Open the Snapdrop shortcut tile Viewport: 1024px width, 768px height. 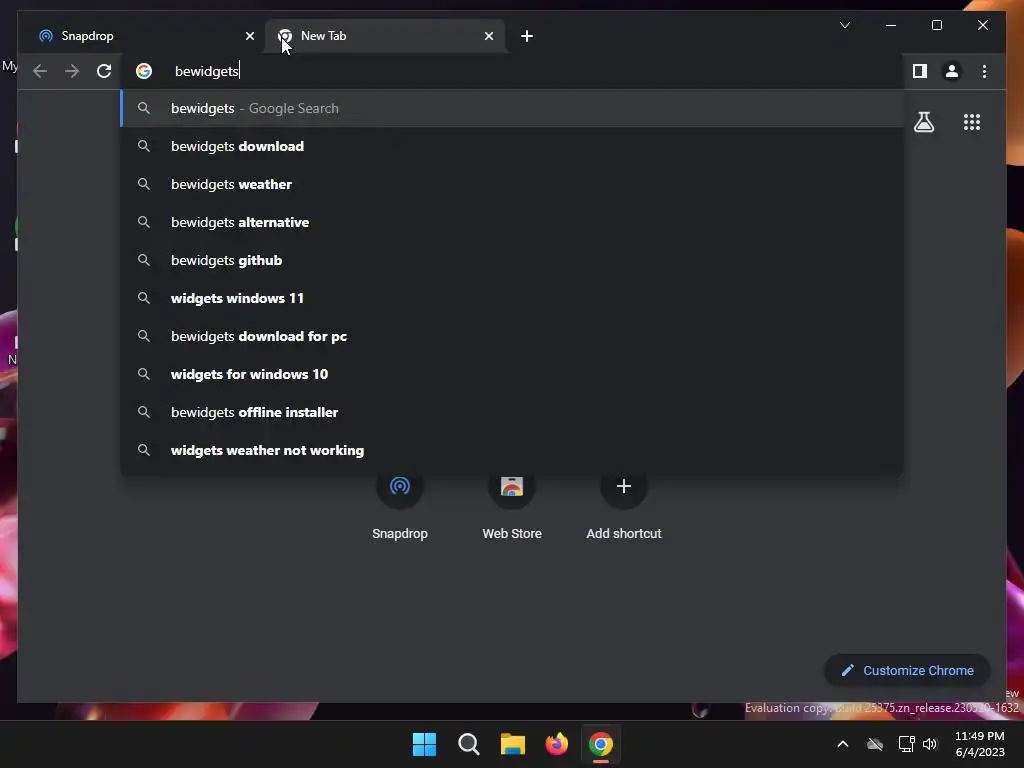click(400, 506)
